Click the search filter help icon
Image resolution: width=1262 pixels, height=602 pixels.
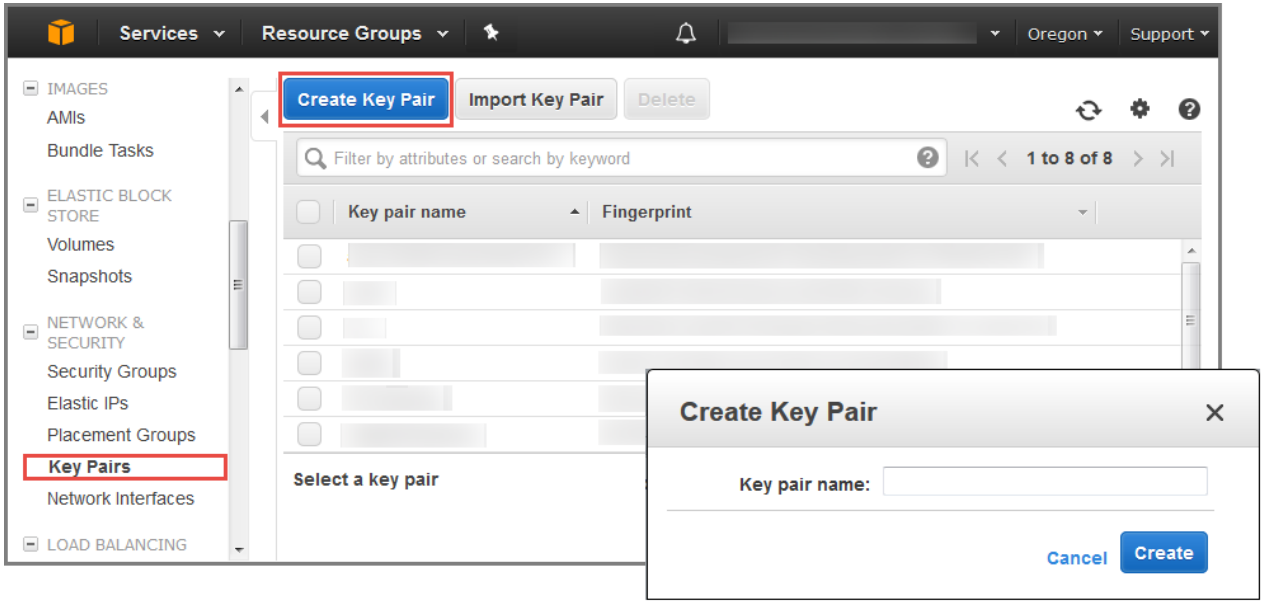pos(928,158)
